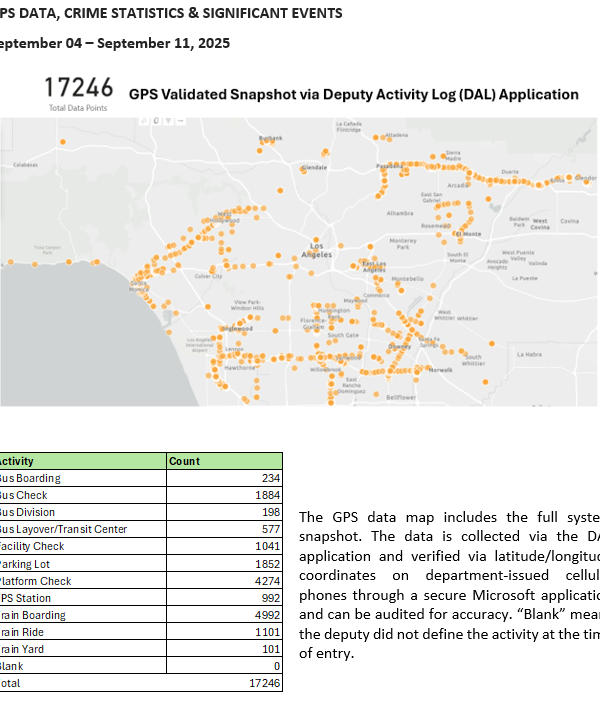
Task: Click the Calabasas label on the map
Action: [26, 164]
